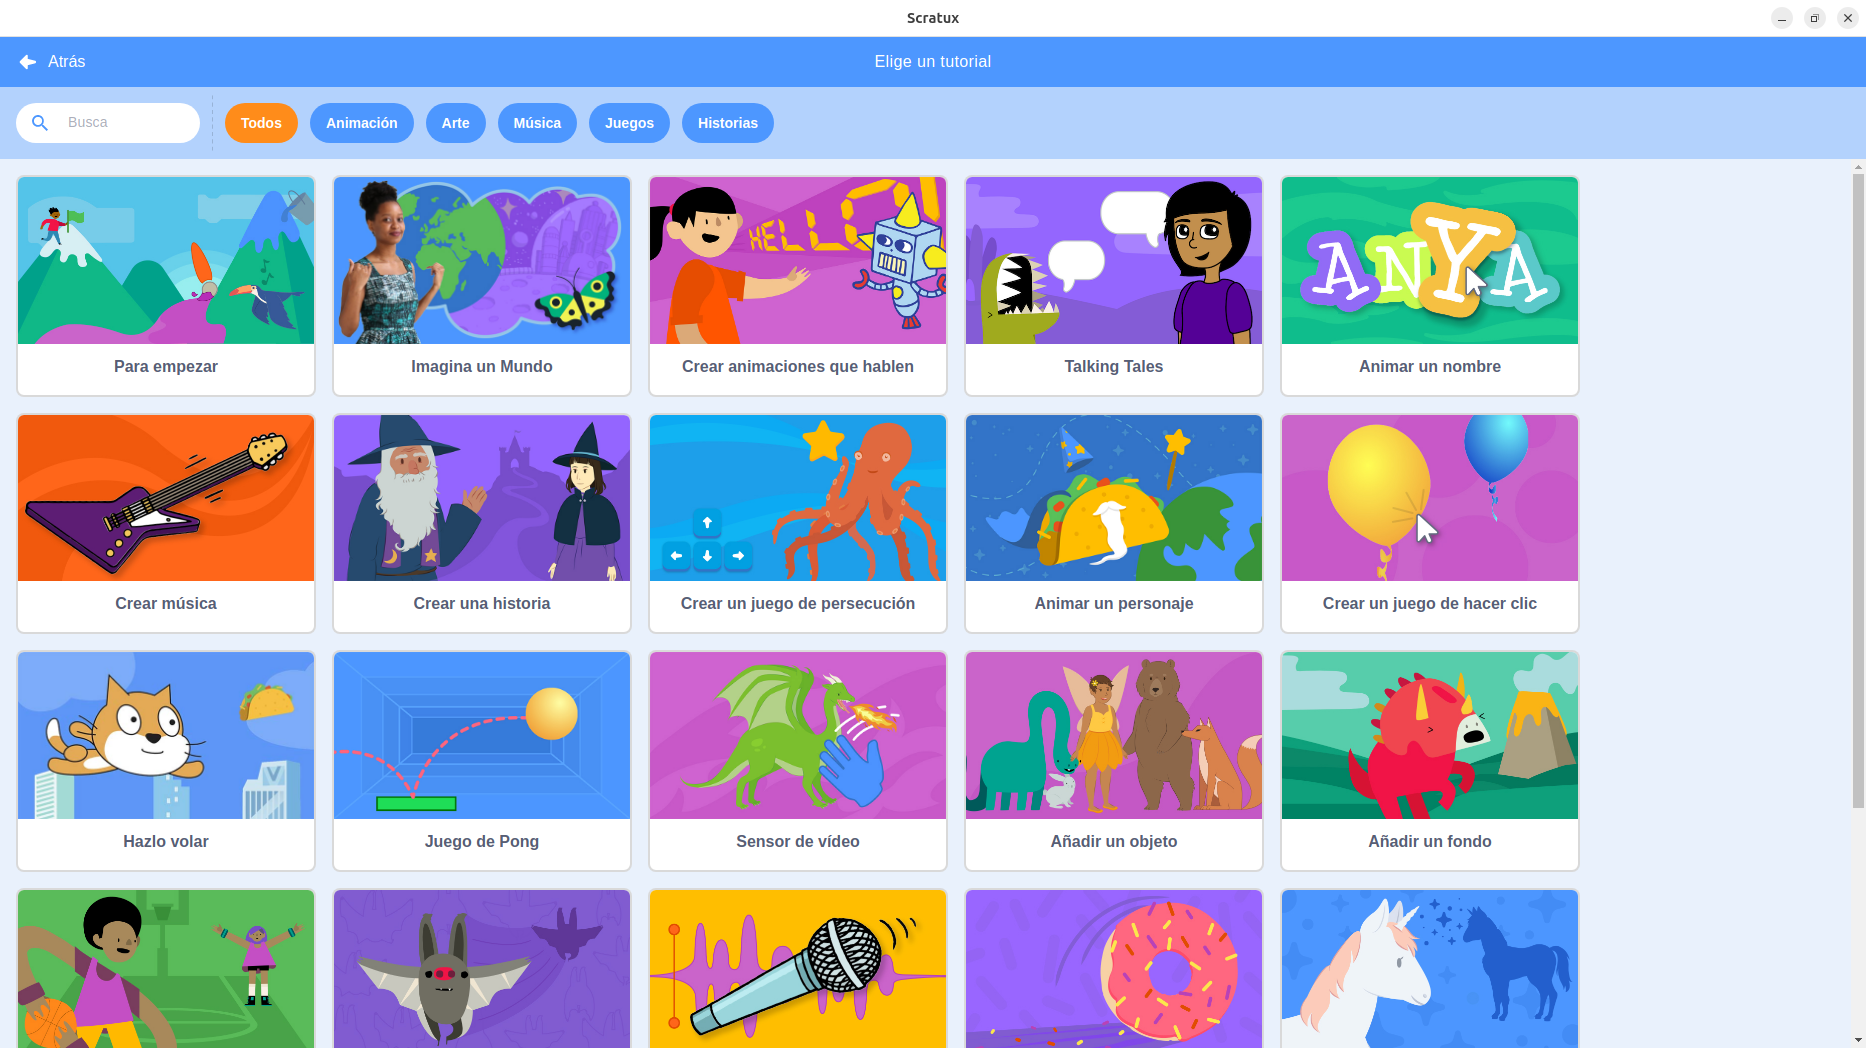Select the Juego de Pong tutorial card
The width and height of the screenshot is (1866, 1048).
pos(482,761)
